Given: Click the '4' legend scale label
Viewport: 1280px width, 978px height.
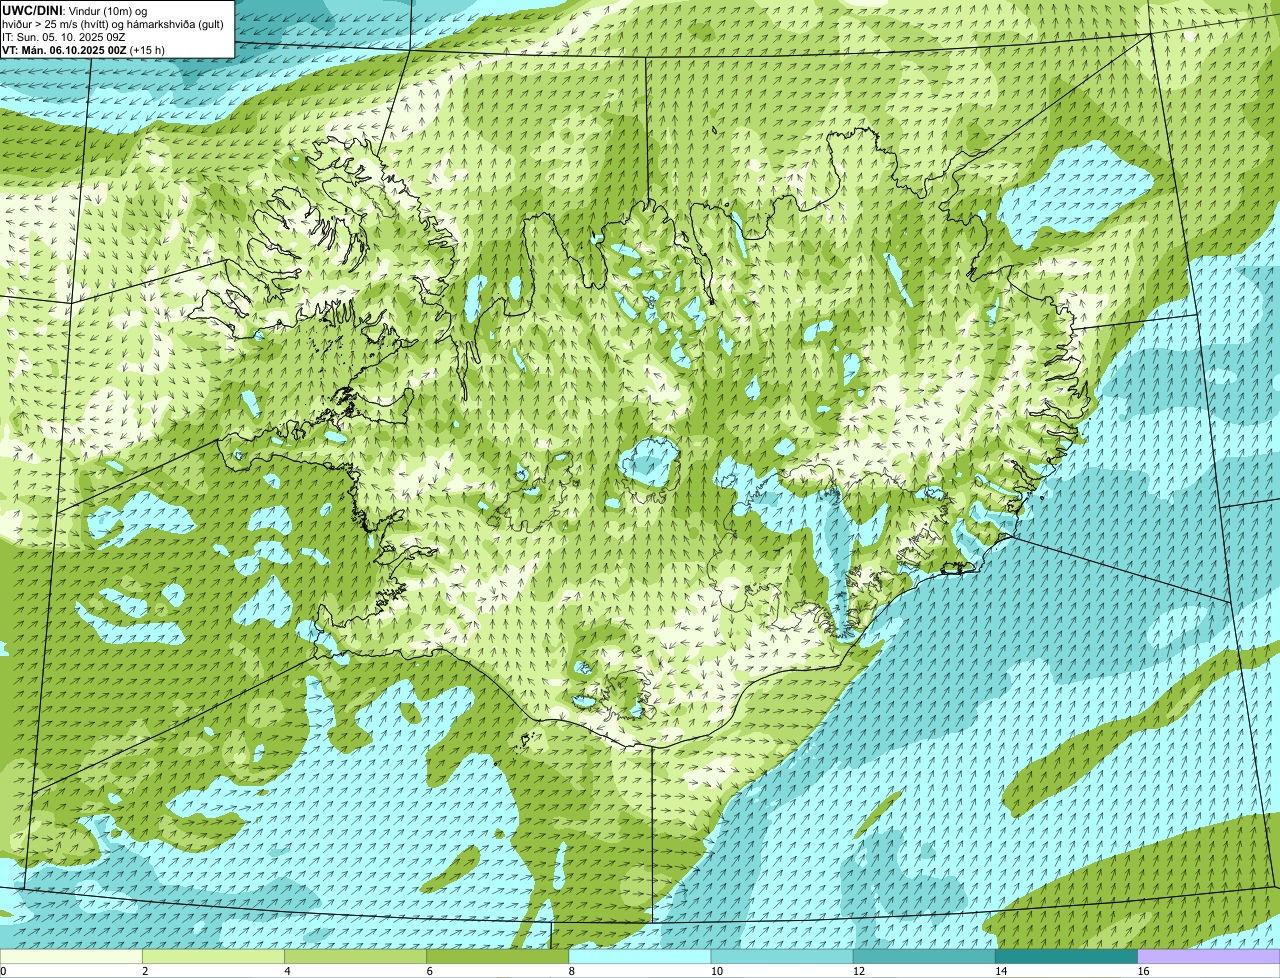Looking at the screenshot, I should coord(287,971).
